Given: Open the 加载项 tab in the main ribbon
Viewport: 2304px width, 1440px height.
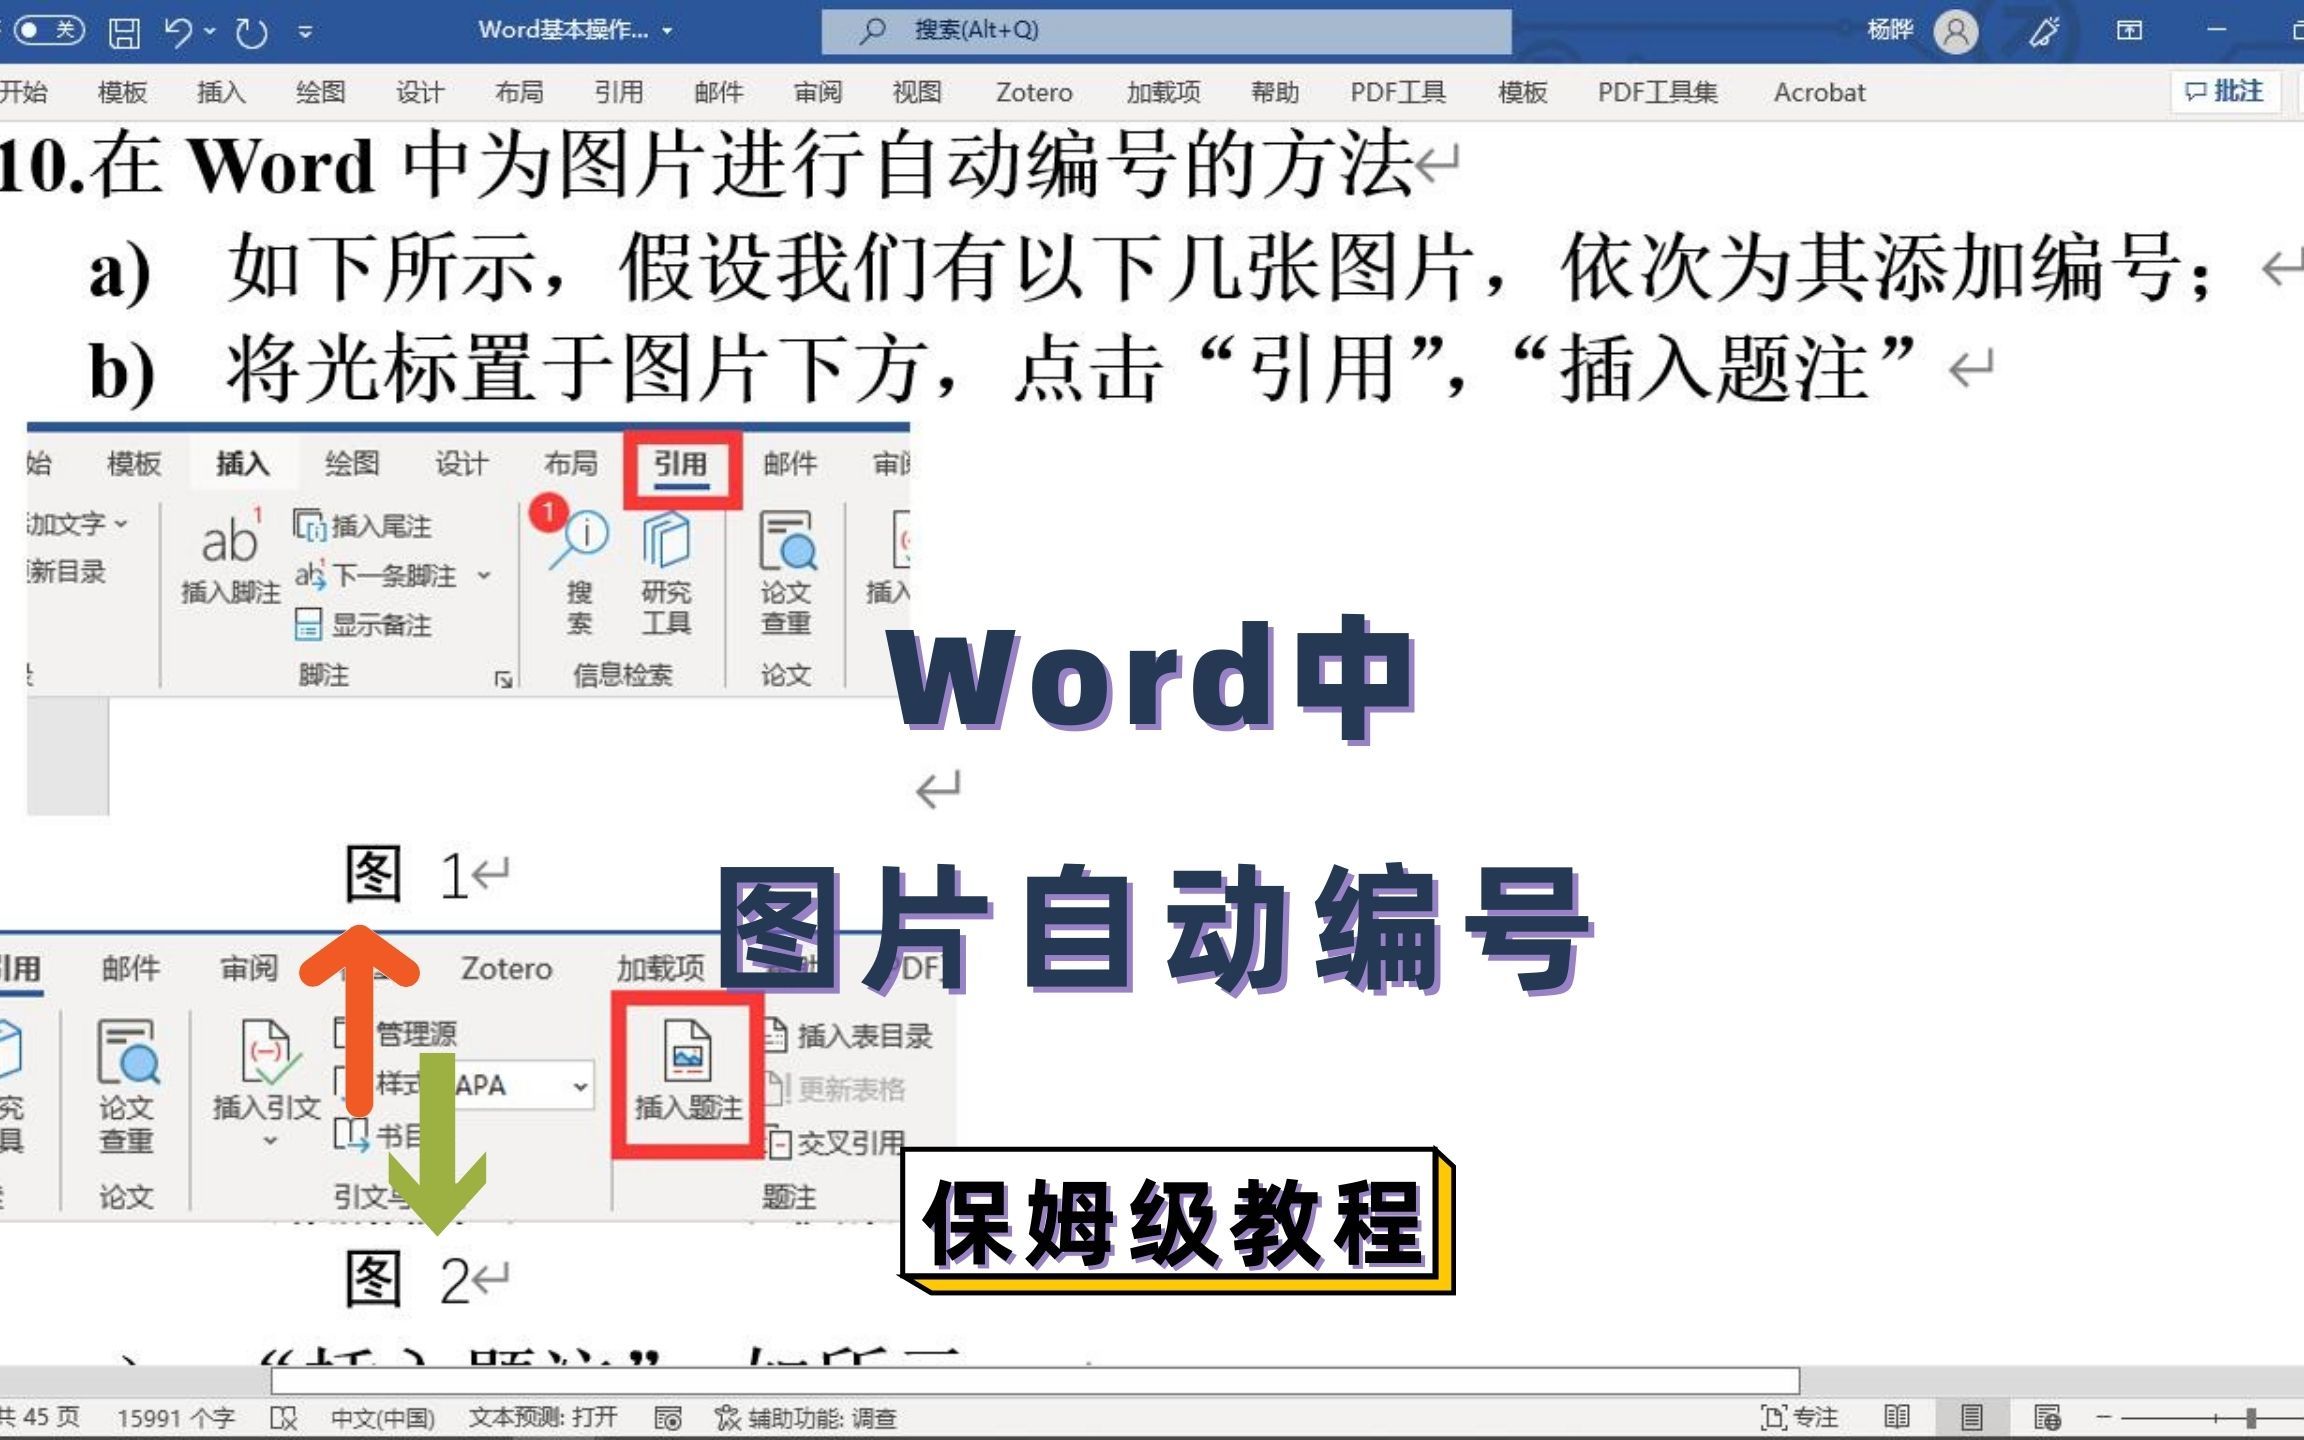Looking at the screenshot, I should coord(1163,92).
